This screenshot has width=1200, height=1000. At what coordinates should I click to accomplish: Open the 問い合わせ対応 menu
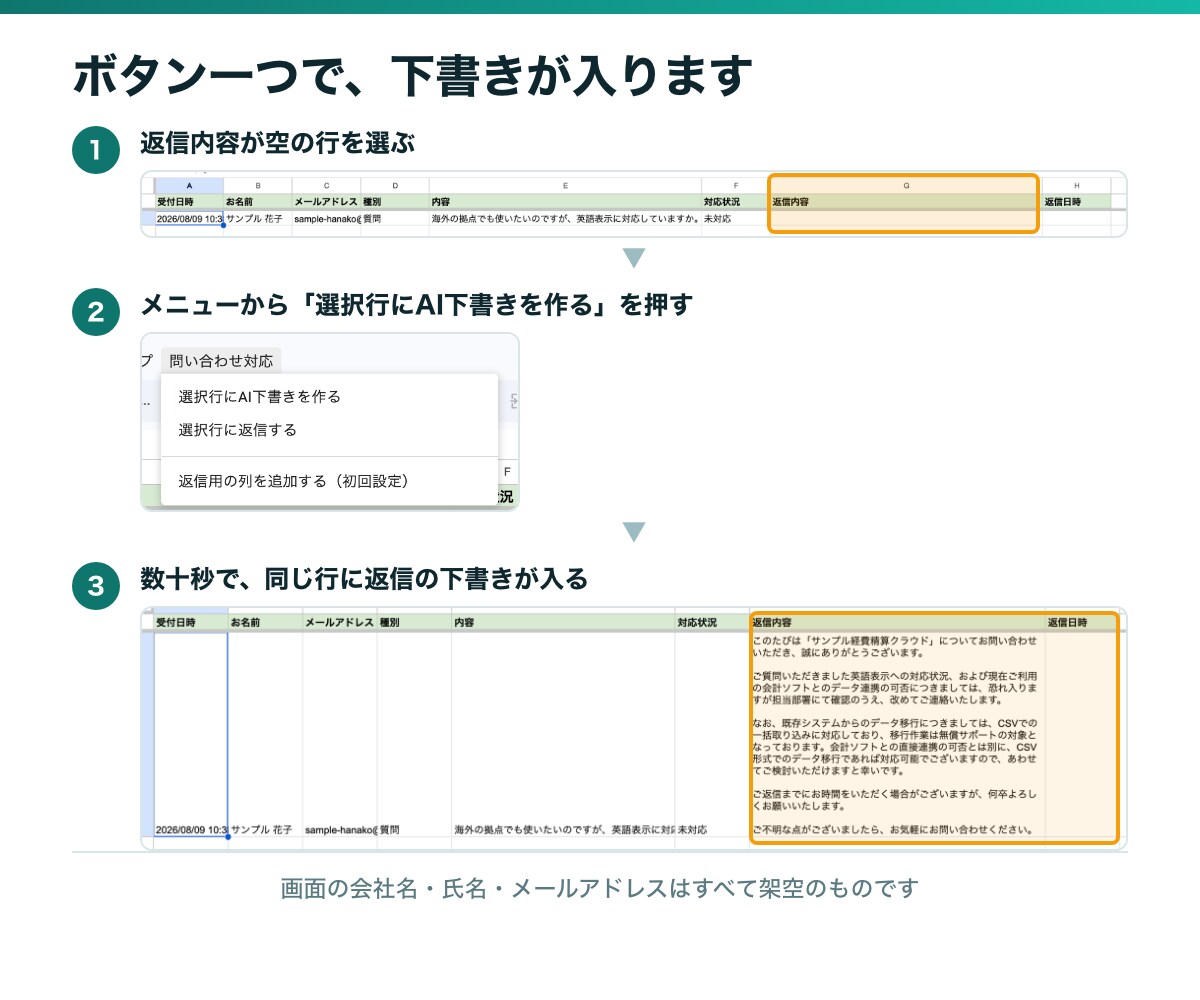point(221,361)
